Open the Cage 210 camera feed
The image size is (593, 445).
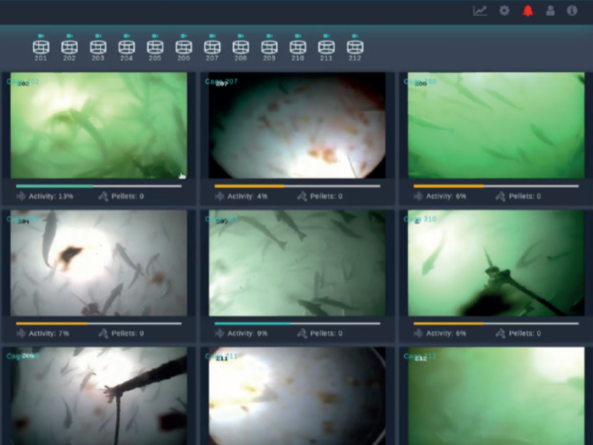click(x=496, y=263)
